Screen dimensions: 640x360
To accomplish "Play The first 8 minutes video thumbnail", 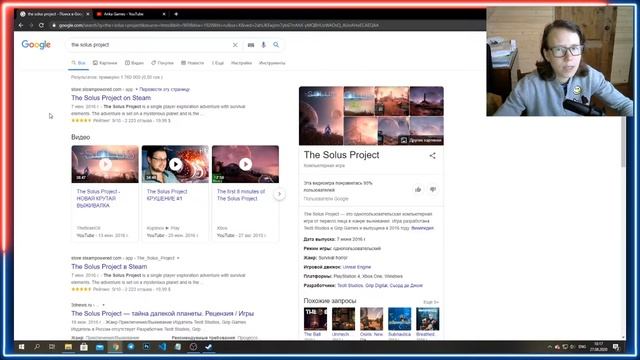I will (246, 164).
